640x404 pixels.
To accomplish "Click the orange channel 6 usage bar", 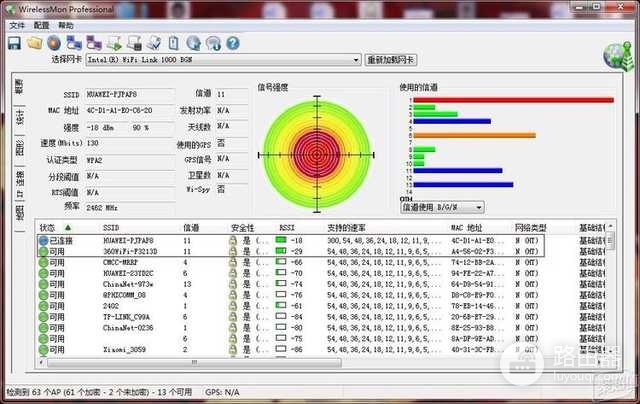I will pyautogui.click(x=474, y=135).
